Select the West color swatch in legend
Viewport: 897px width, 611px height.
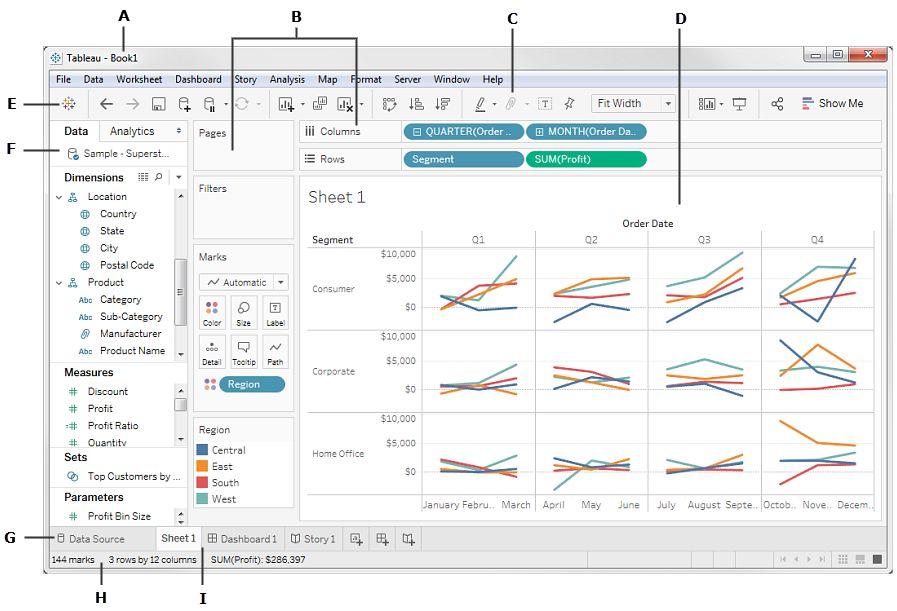202,499
